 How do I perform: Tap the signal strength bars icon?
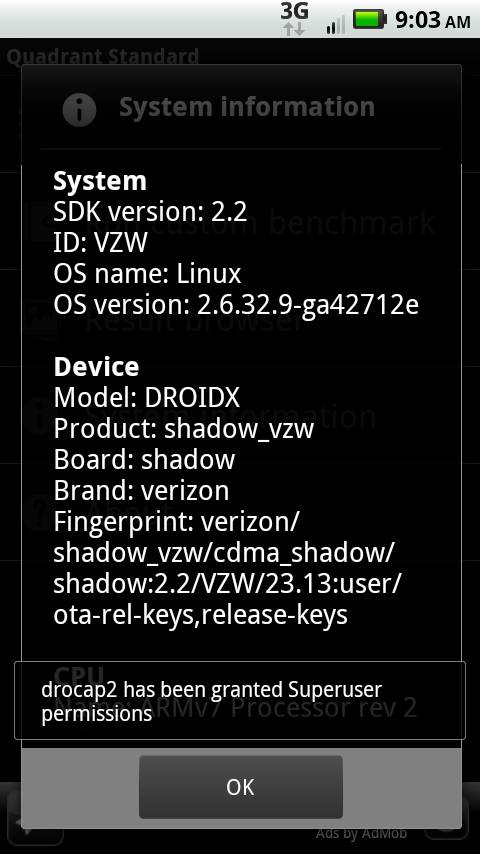coord(336,25)
